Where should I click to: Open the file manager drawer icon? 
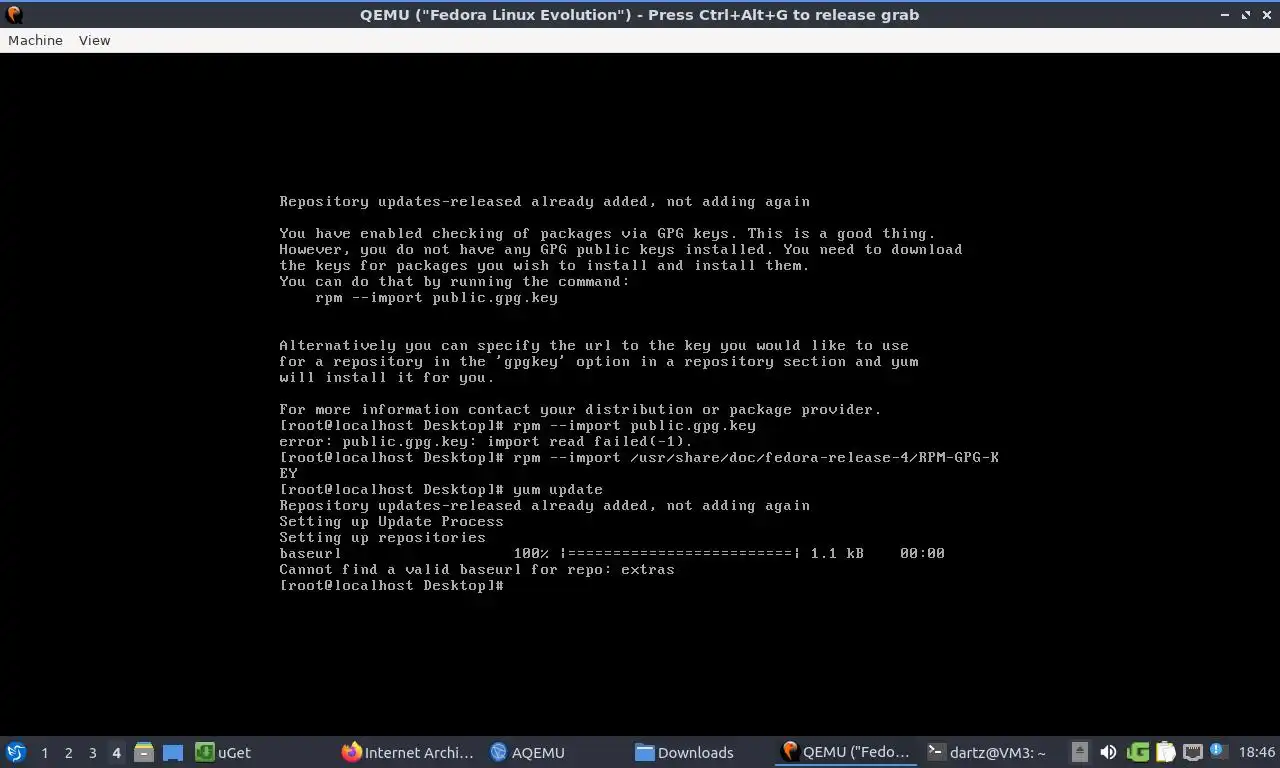tap(144, 752)
